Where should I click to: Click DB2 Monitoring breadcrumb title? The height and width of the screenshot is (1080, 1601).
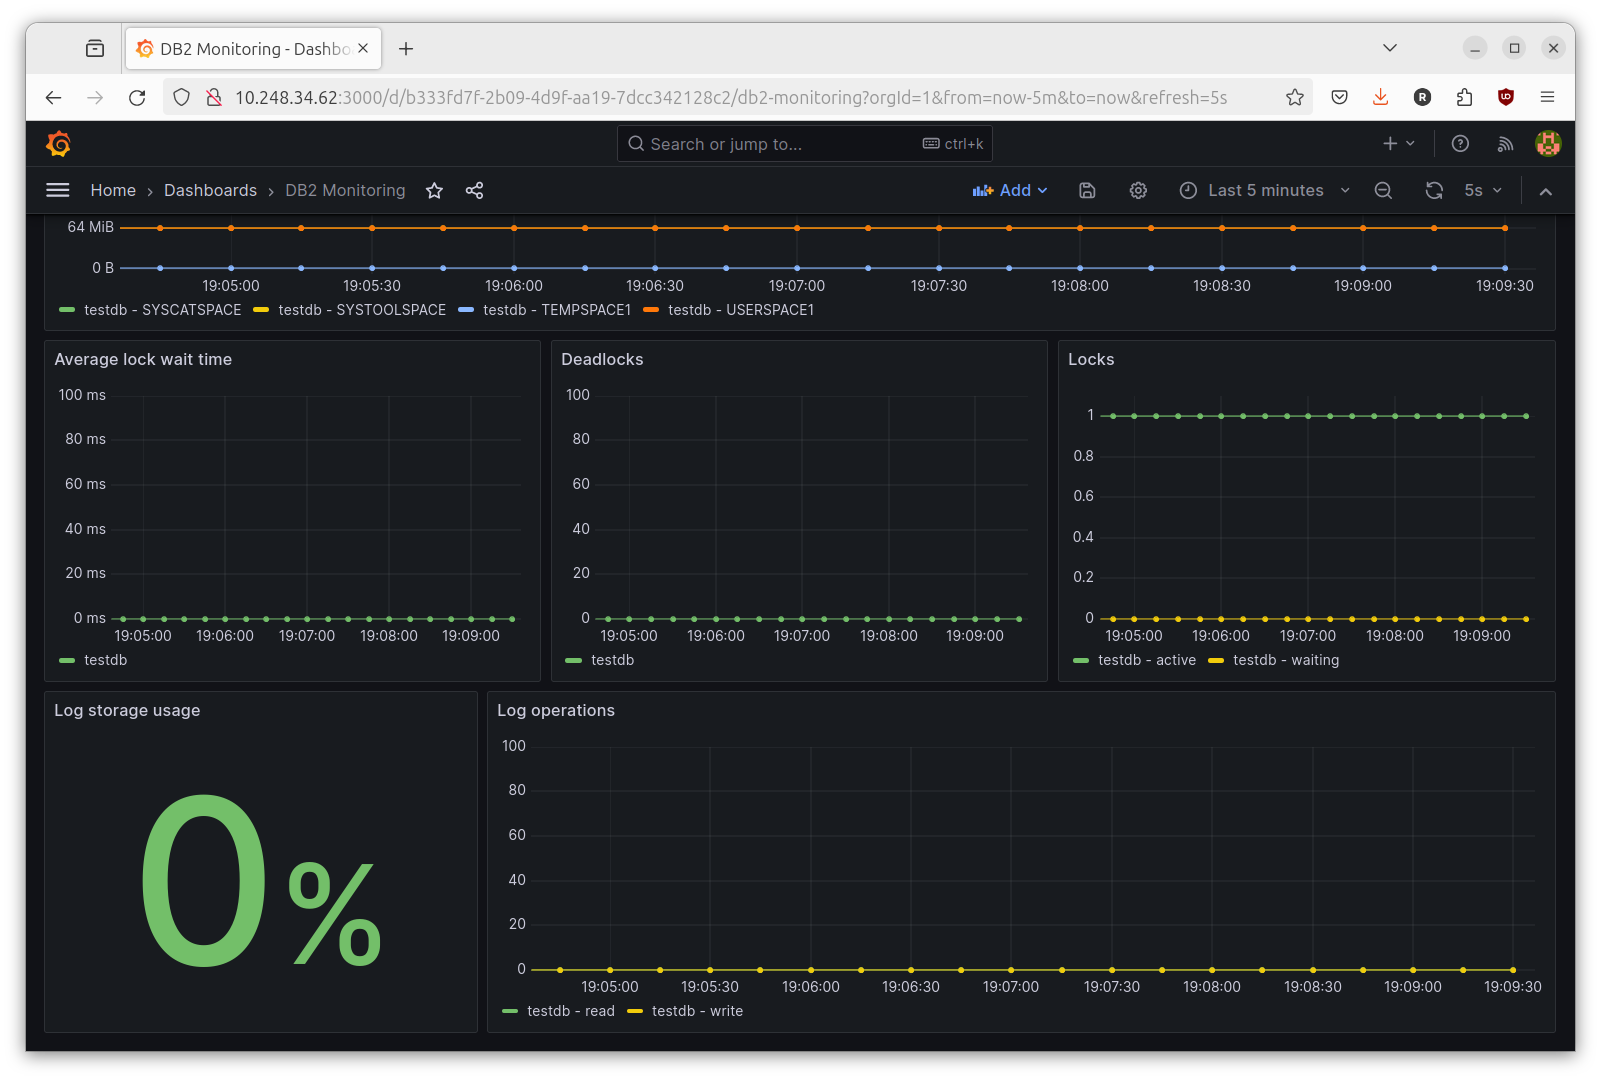(x=345, y=190)
